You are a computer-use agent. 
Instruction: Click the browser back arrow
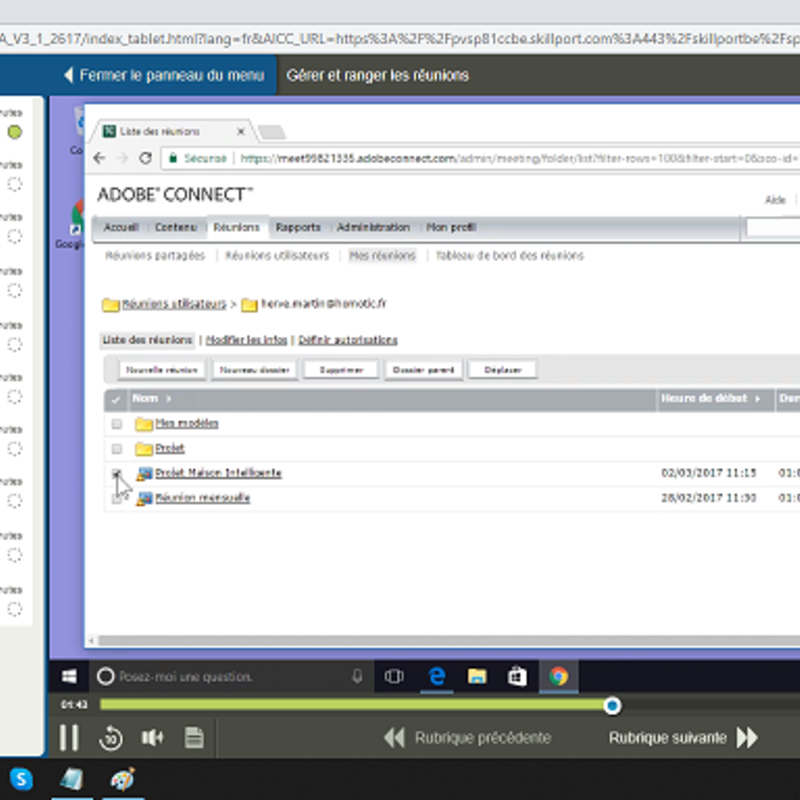[x=99, y=158]
